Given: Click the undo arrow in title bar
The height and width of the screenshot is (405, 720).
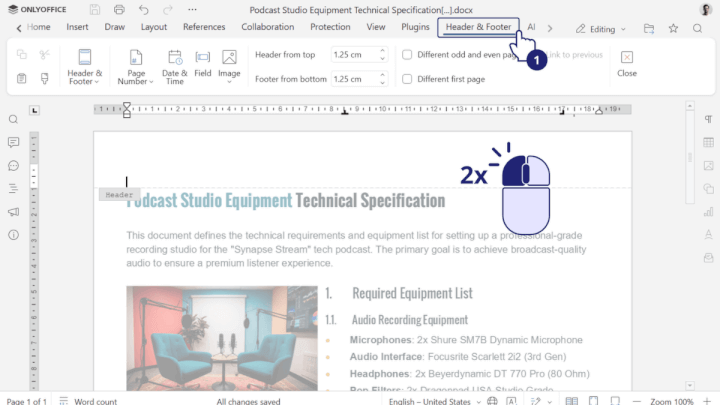Looking at the screenshot, I should click(144, 9).
